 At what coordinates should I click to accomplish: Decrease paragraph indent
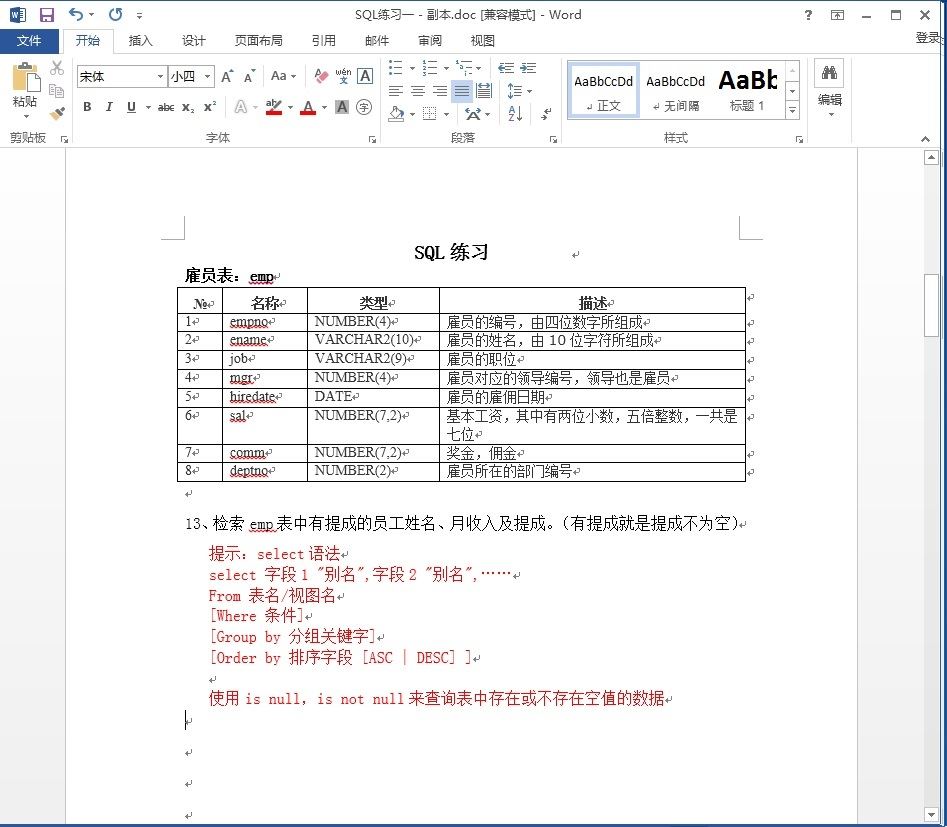click(506, 68)
